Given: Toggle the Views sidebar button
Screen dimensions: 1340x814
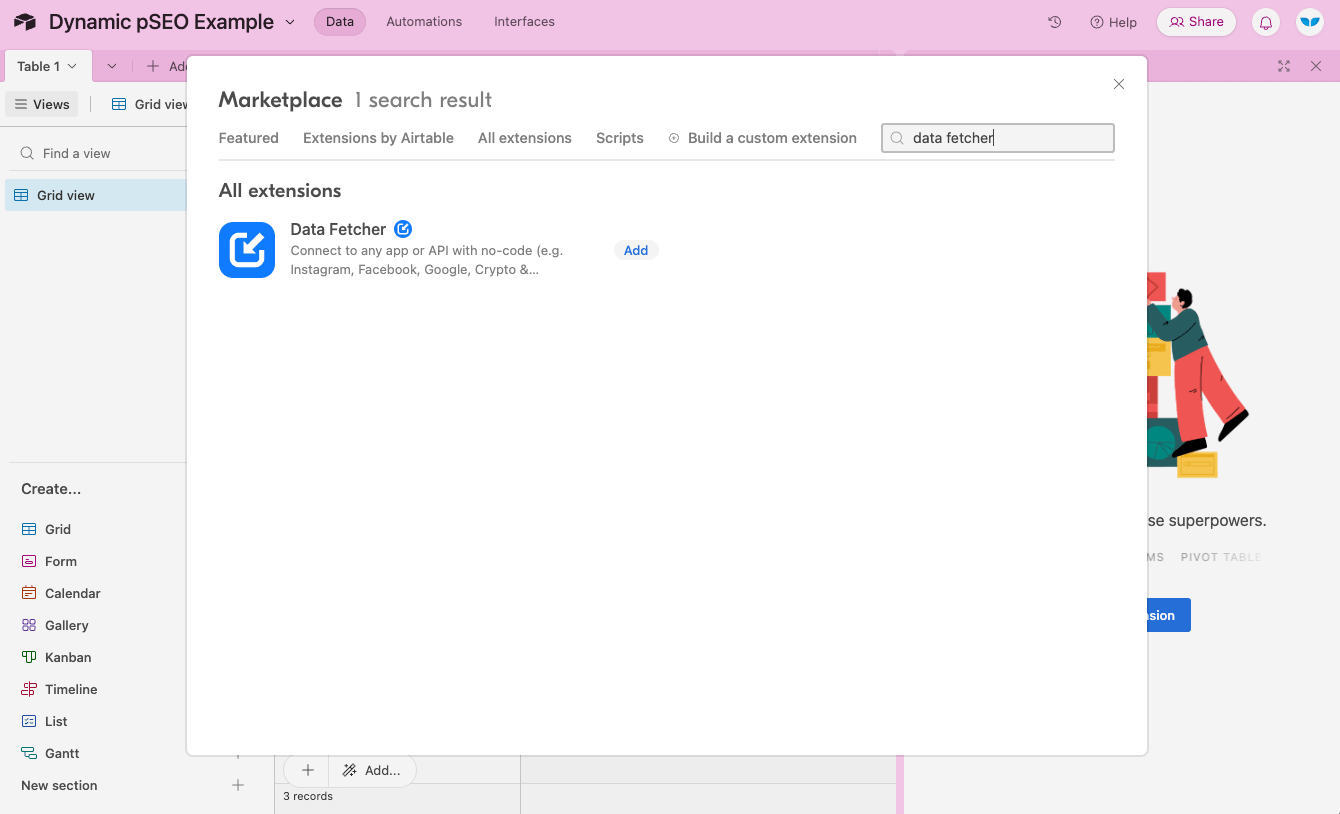Looking at the screenshot, I should click(42, 104).
